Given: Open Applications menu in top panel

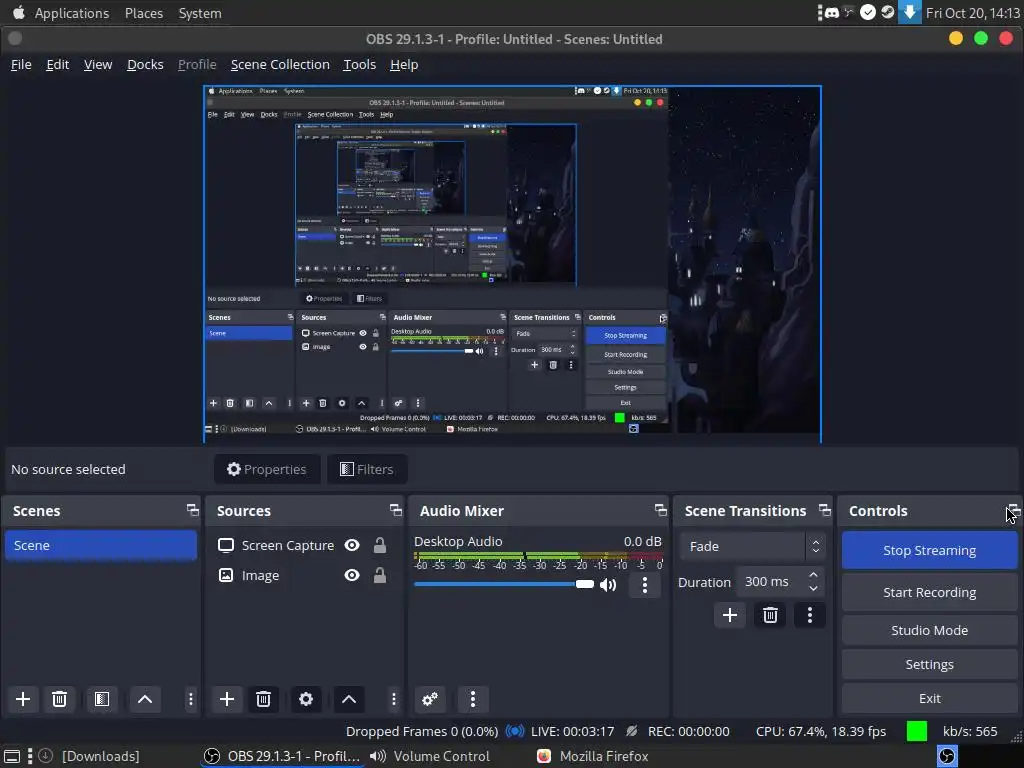Looking at the screenshot, I should pyautogui.click(x=72, y=13).
